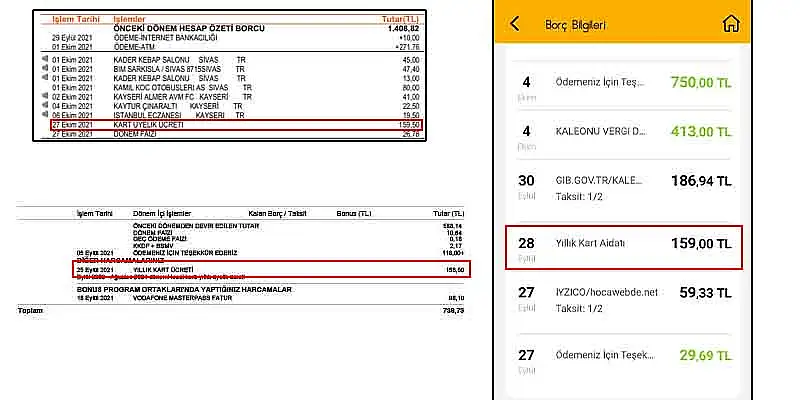
Task: Open the 29,69 TL payment entry
Action: coord(620,359)
